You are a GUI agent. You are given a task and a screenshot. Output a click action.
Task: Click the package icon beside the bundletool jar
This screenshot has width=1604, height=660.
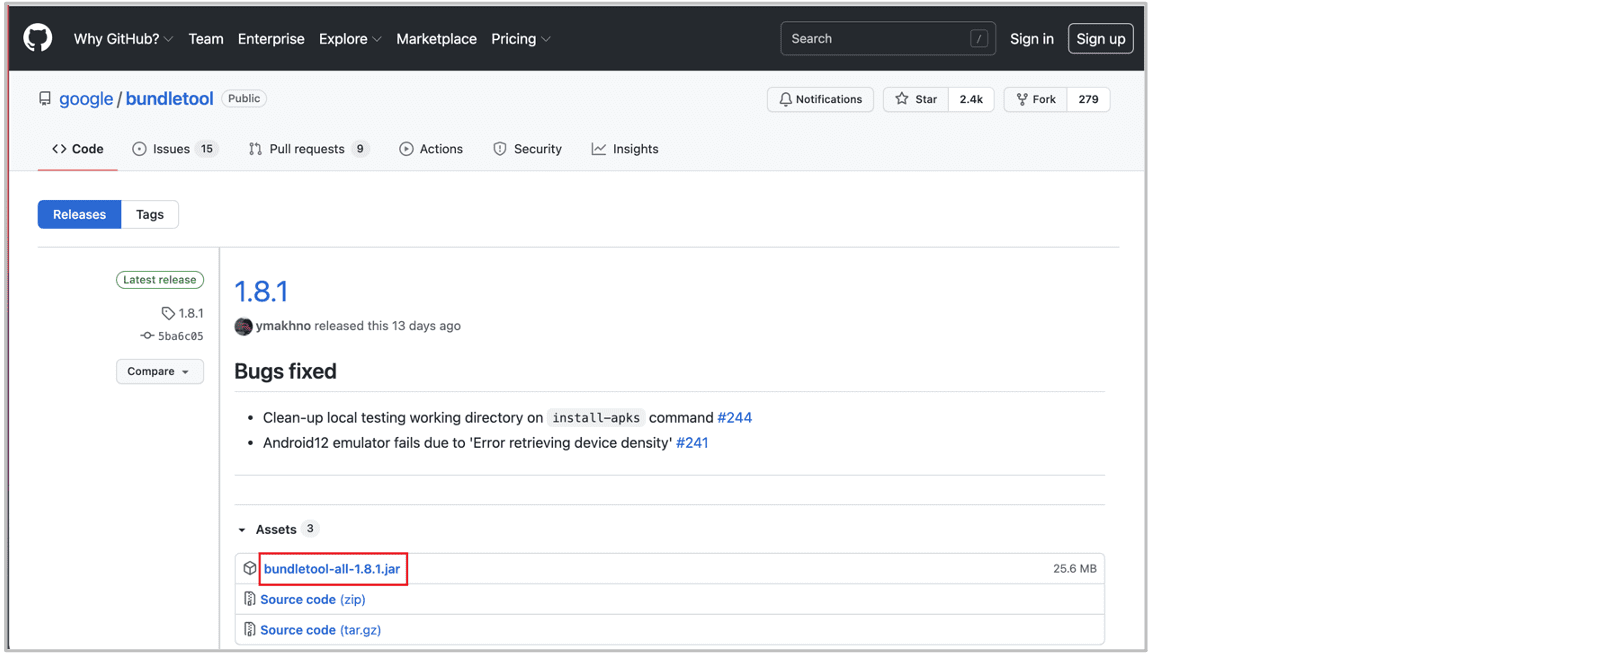pyautogui.click(x=250, y=569)
